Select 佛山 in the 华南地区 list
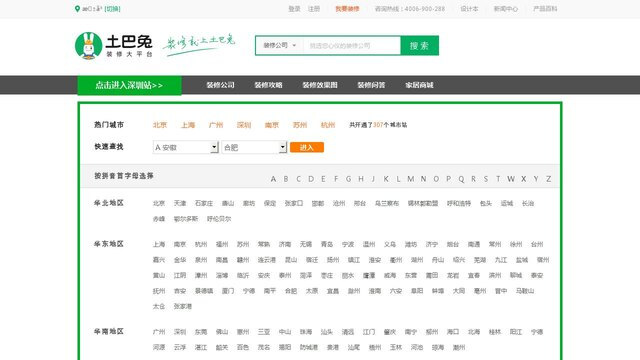Viewport: 640px width, 360px height. click(x=222, y=332)
